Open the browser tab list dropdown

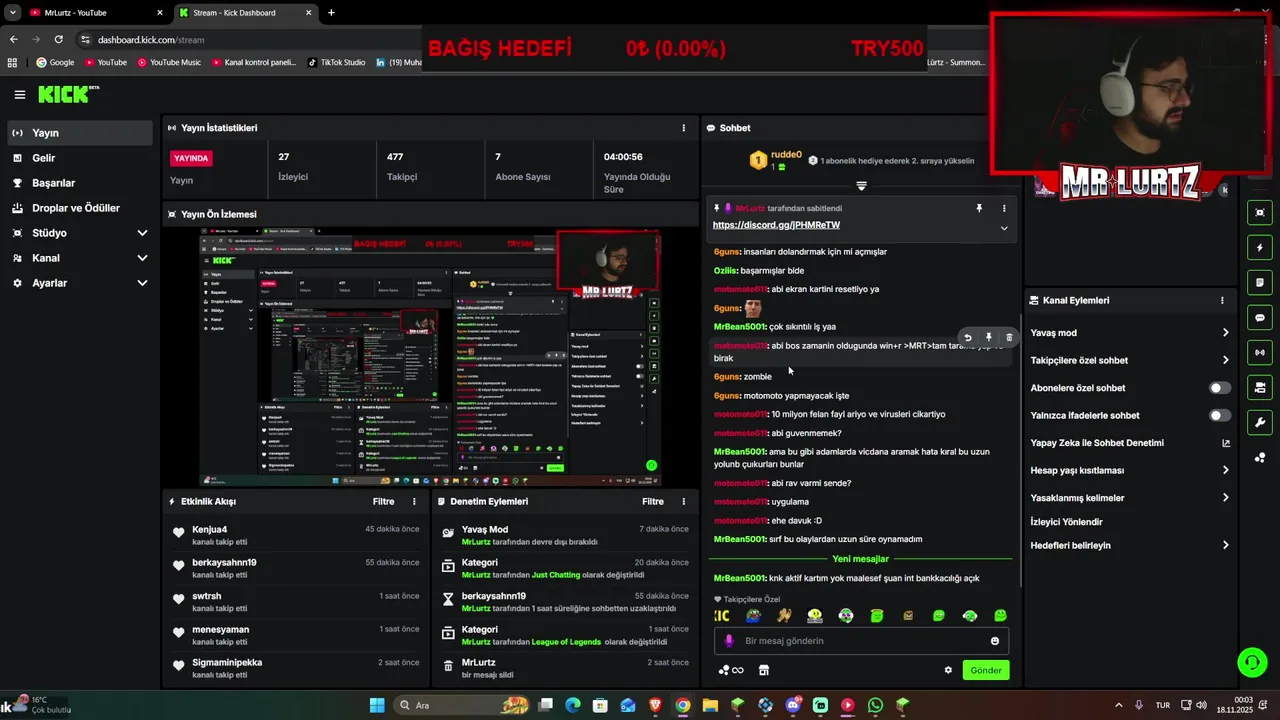13,13
